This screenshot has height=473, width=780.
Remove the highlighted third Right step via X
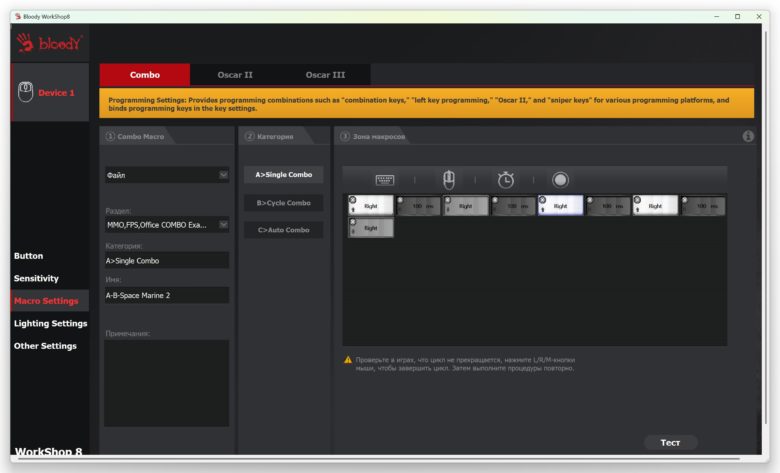click(542, 200)
